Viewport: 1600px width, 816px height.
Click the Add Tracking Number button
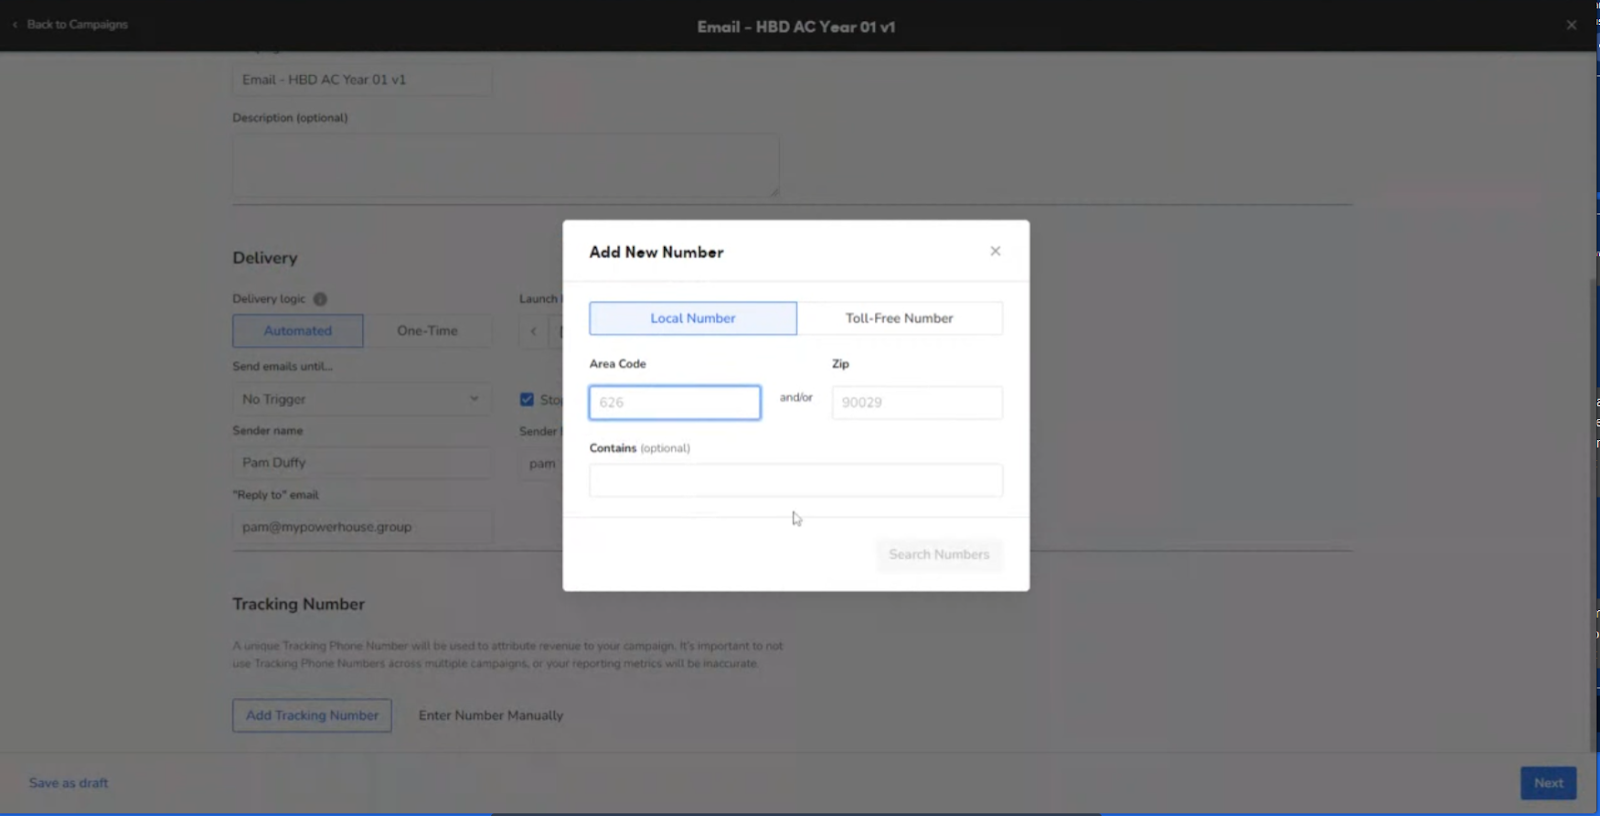[312, 715]
